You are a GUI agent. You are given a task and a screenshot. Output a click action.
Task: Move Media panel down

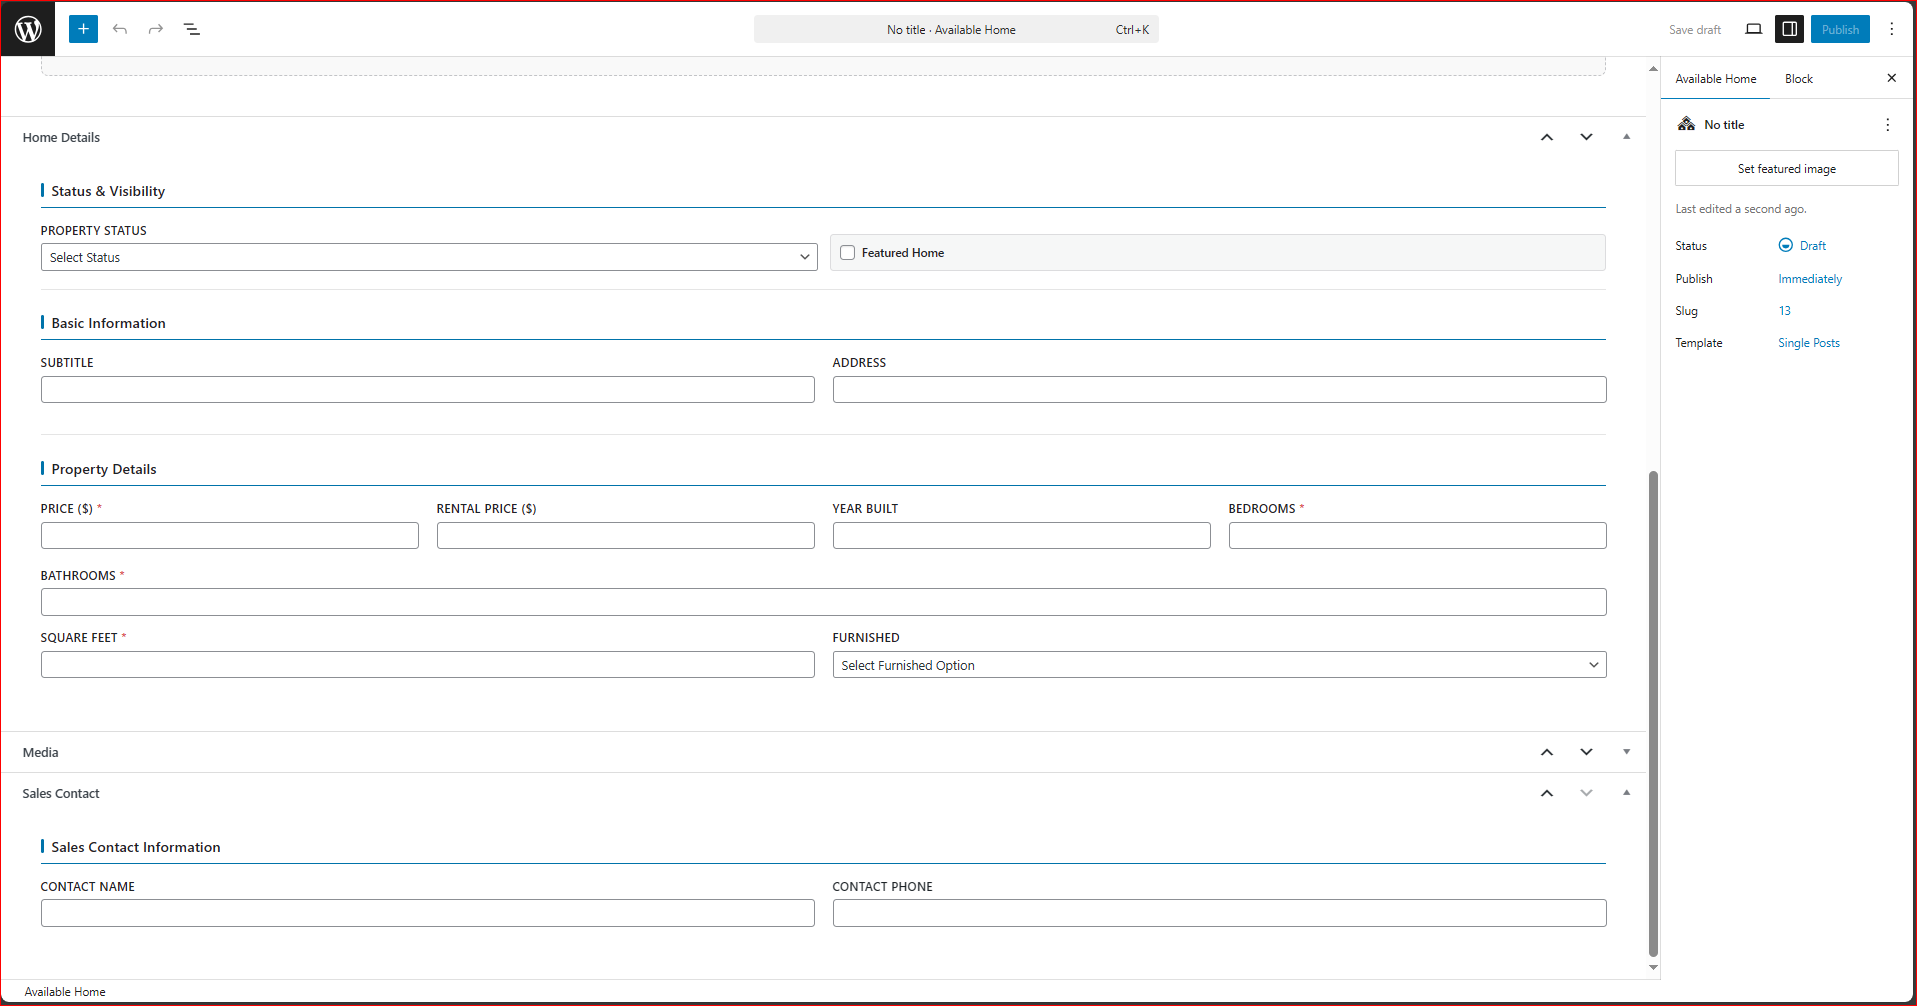(x=1586, y=752)
